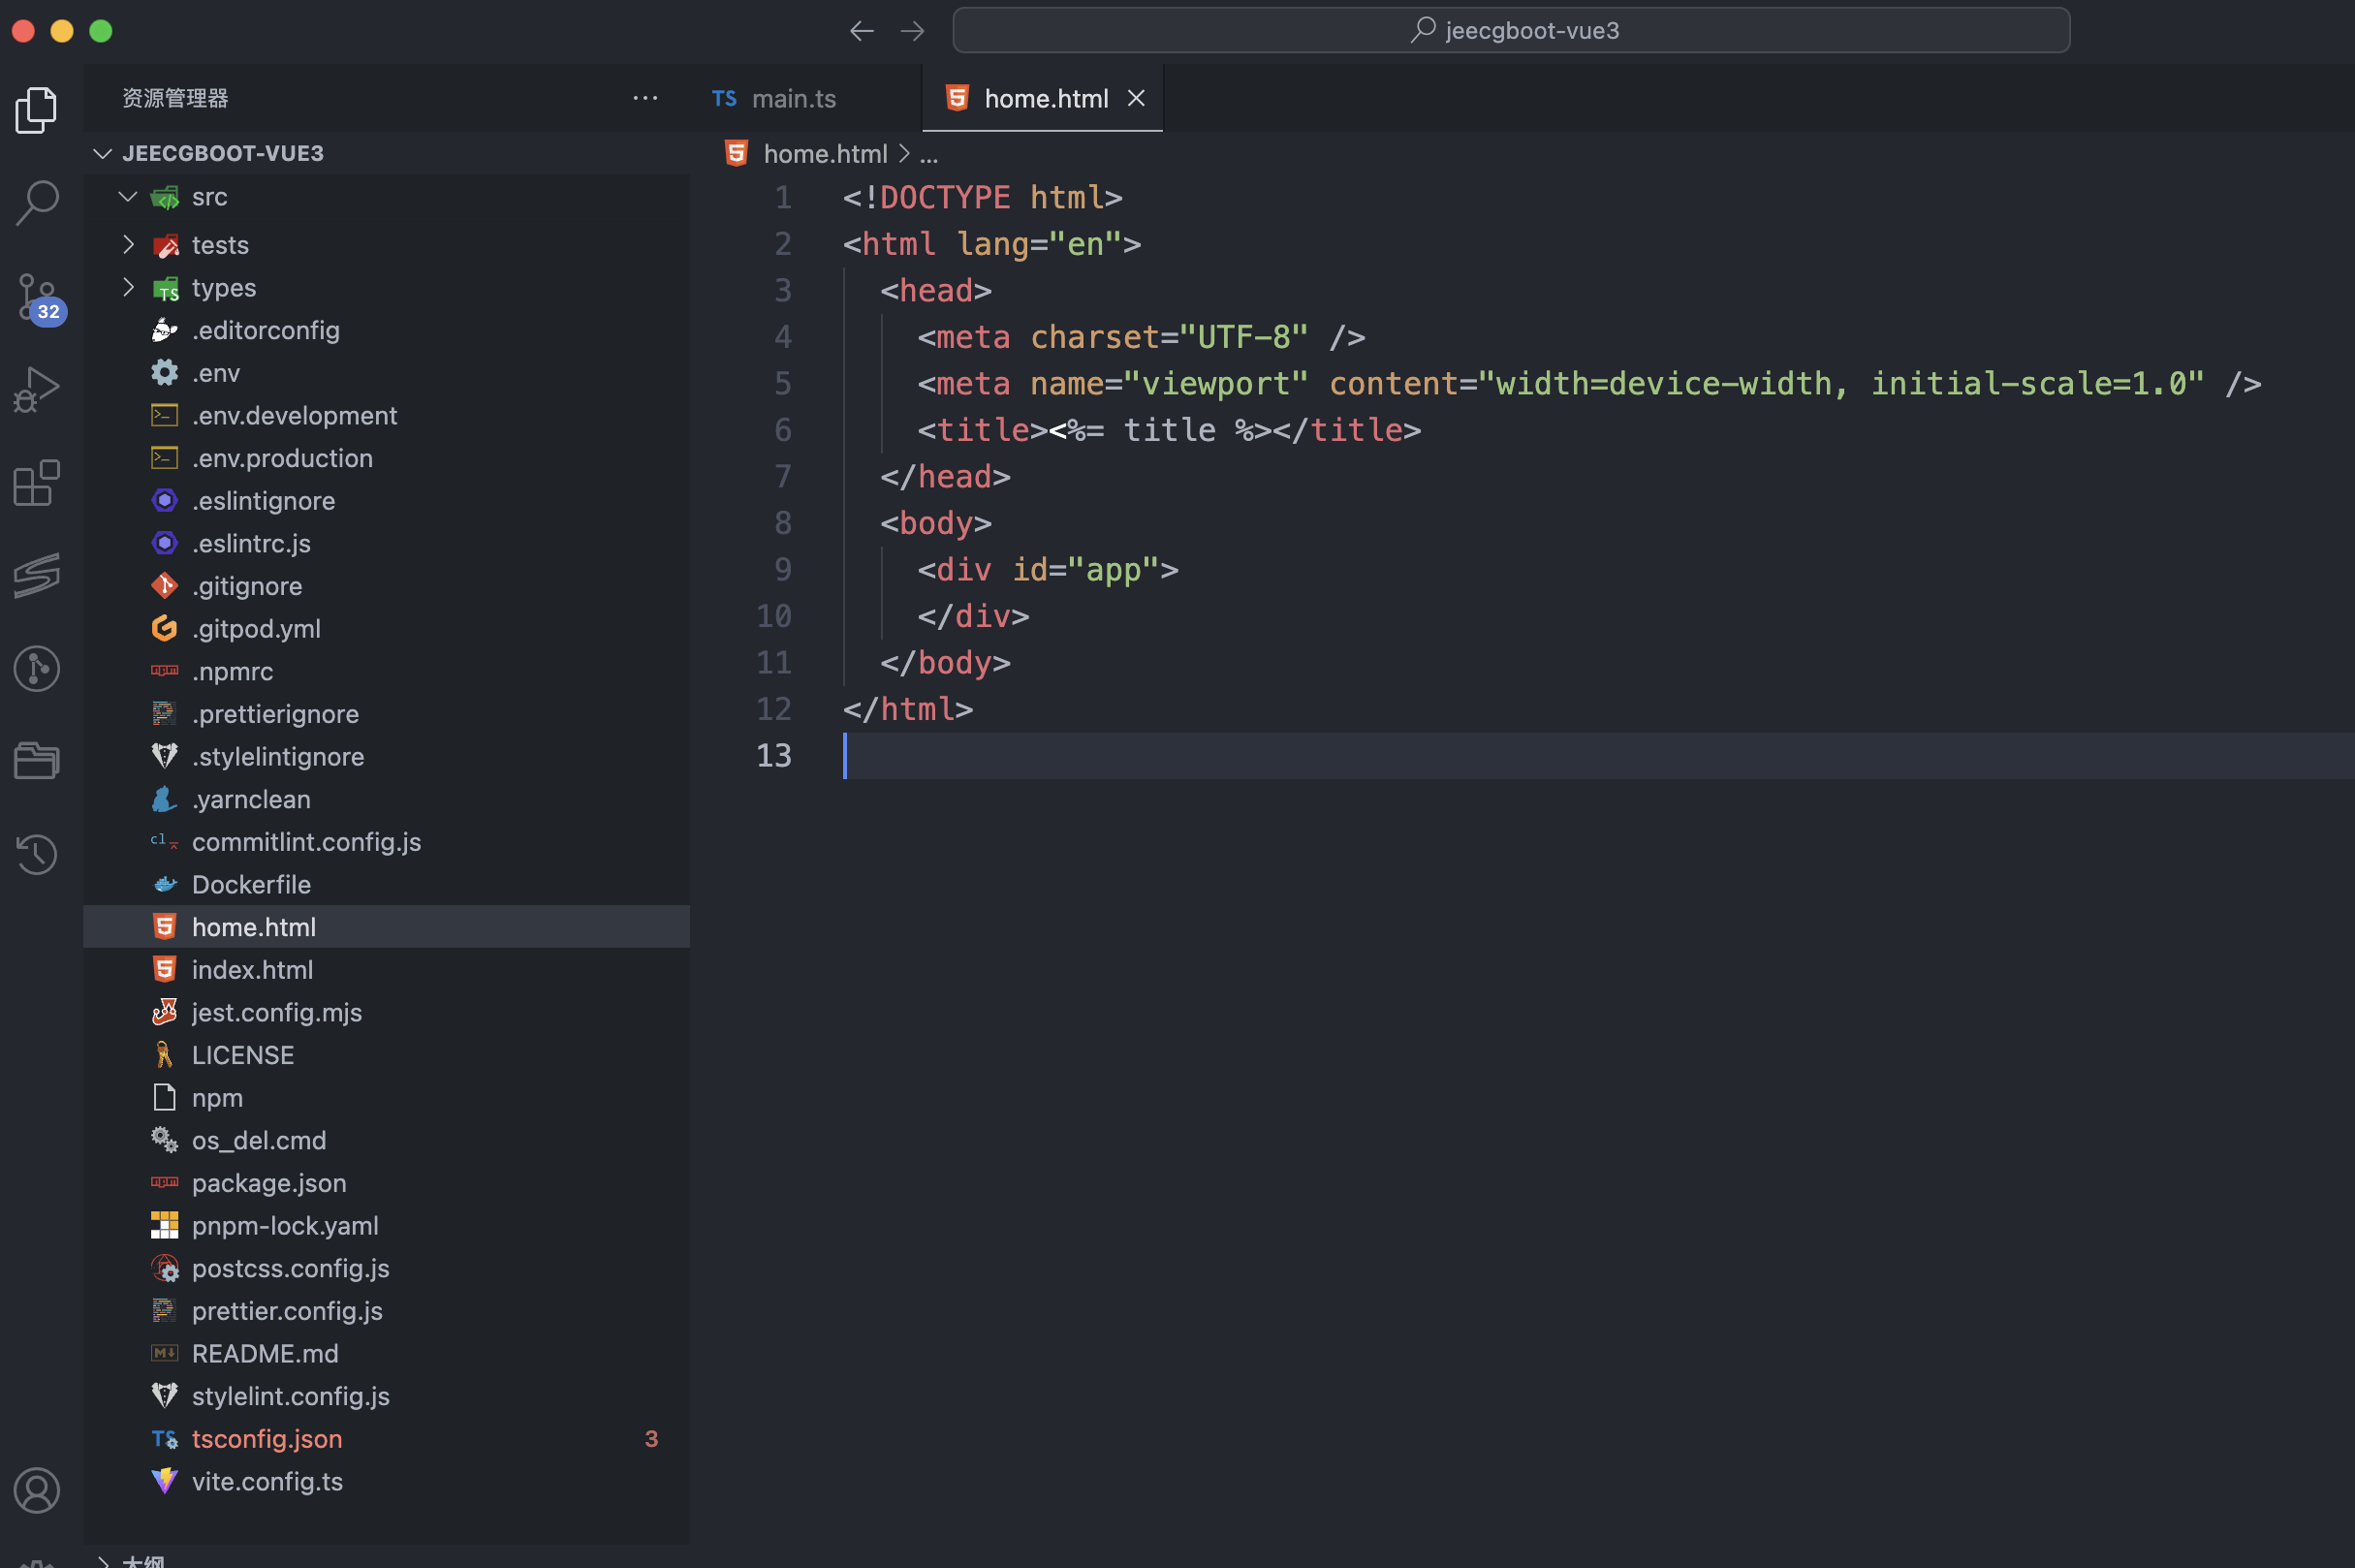Open Source Control with 32 changes badge

click(x=37, y=296)
